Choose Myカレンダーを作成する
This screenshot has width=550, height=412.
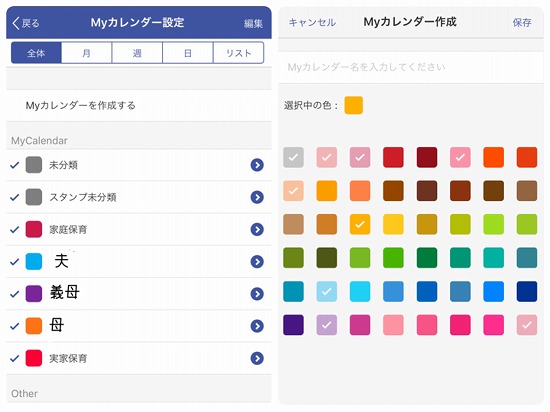[139, 105]
